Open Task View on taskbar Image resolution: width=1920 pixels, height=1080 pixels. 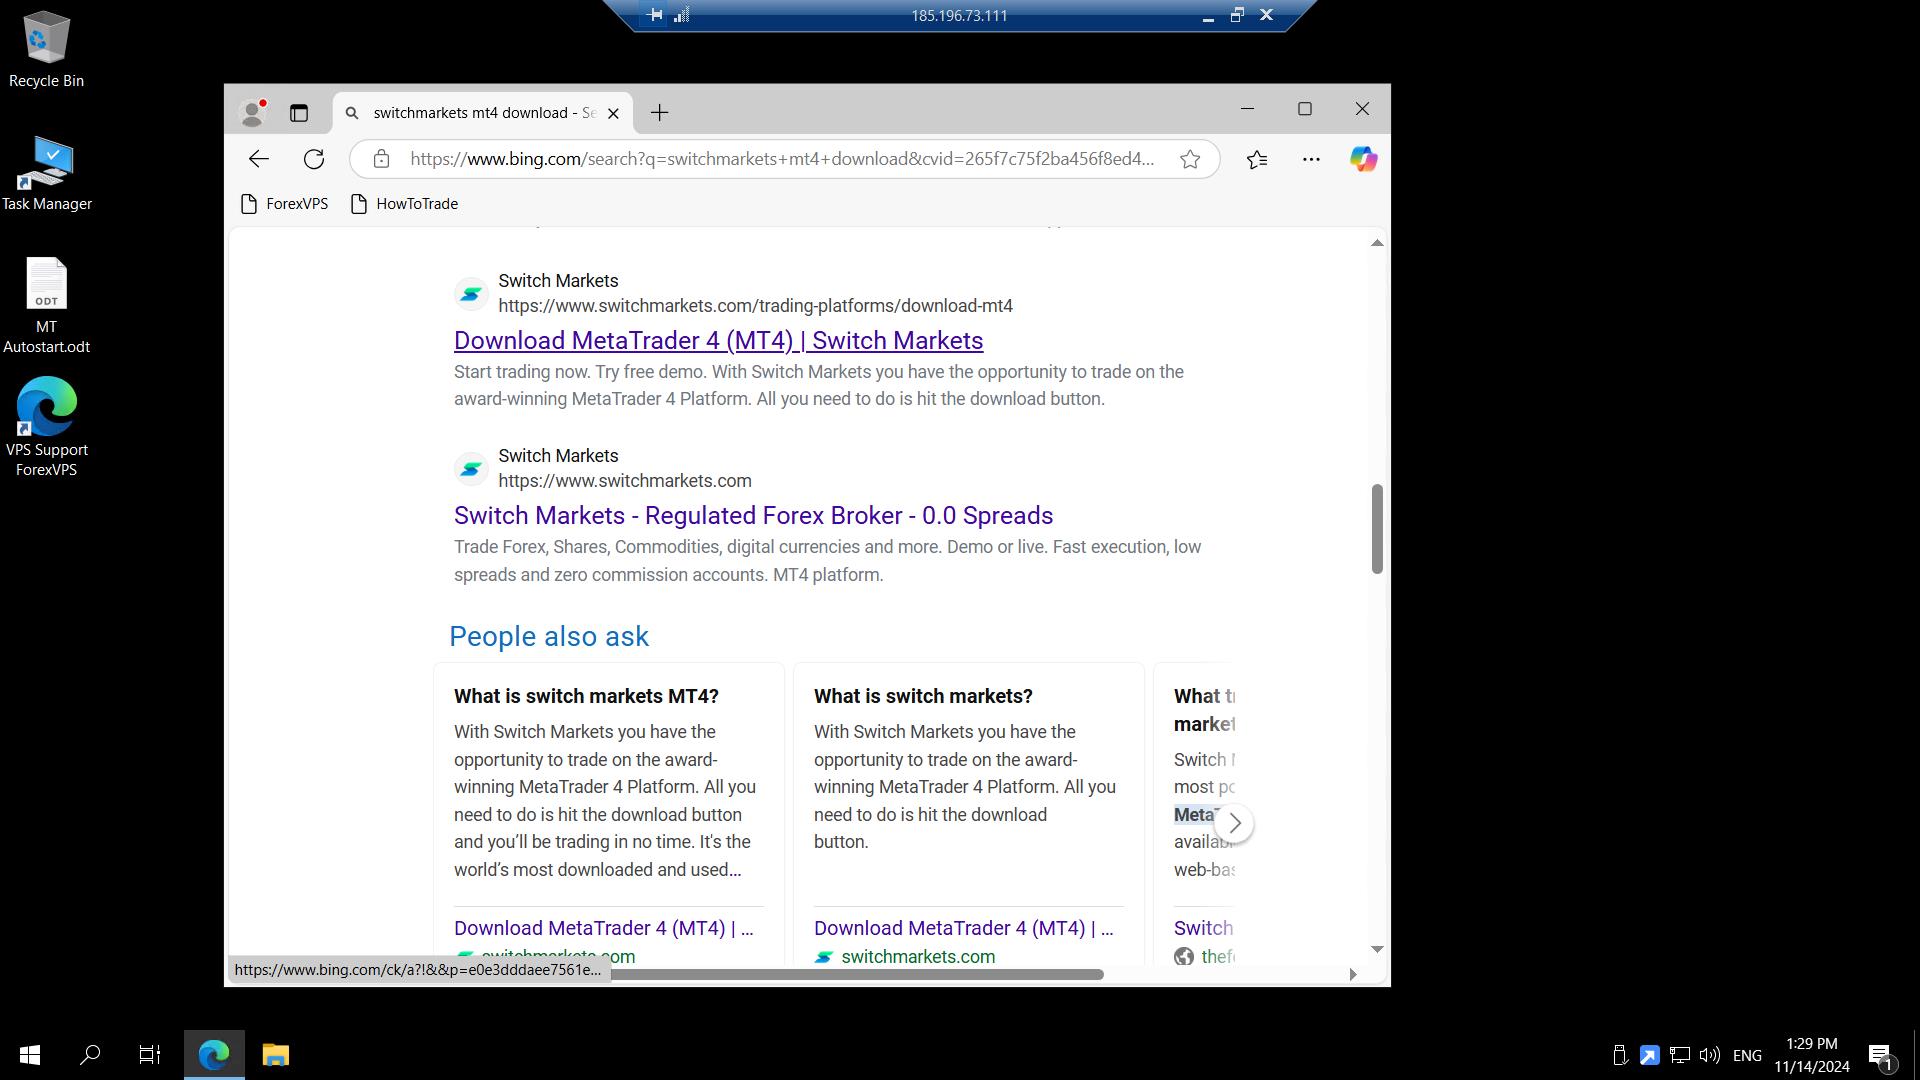pyautogui.click(x=150, y=1055)
